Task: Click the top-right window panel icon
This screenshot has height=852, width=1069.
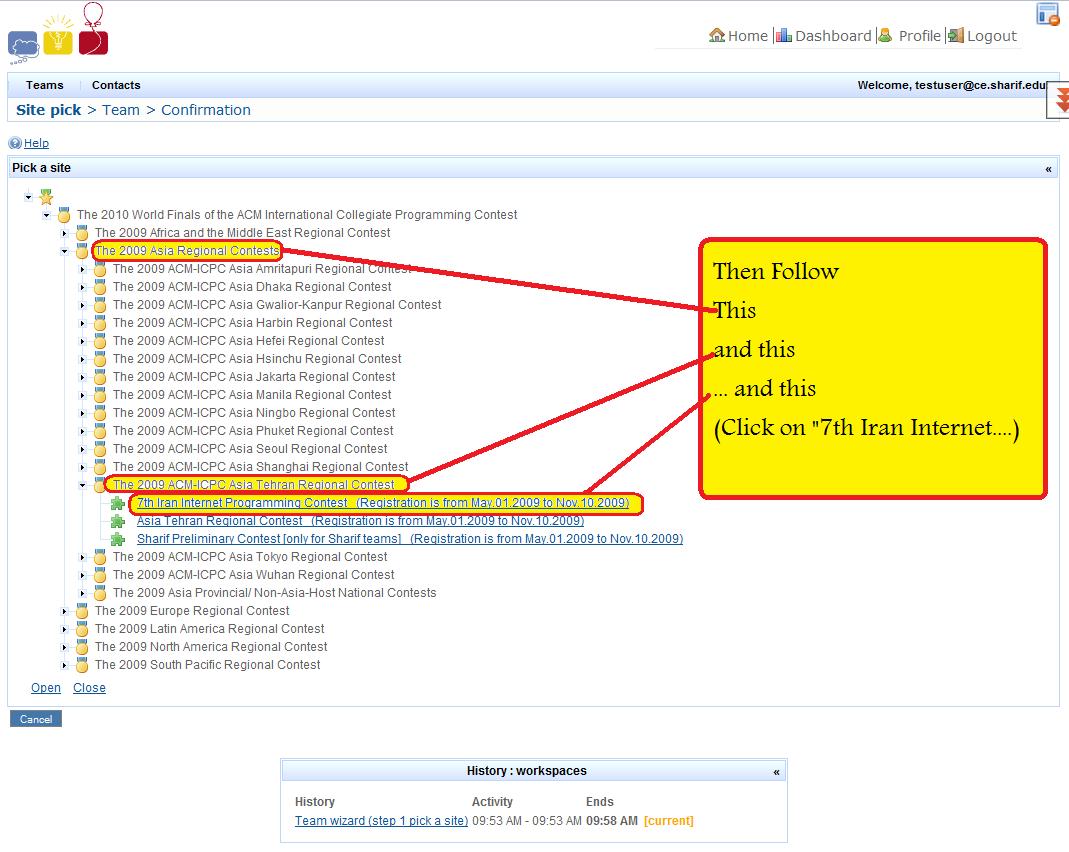Action: [1047, 14]
